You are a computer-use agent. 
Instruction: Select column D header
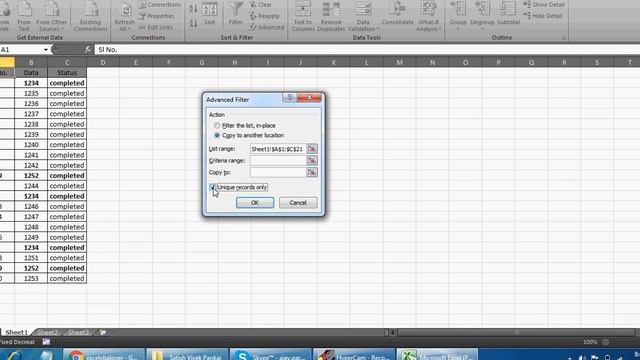pos(103,62)
